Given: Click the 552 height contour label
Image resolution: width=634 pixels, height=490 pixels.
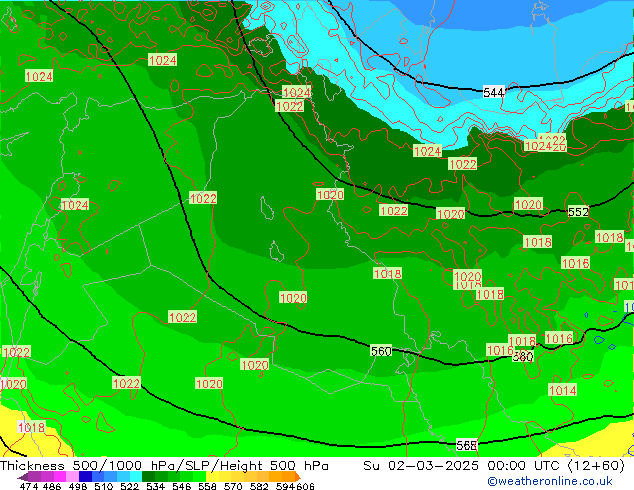Looking at the screenshot, I should (x=578, y=211).
